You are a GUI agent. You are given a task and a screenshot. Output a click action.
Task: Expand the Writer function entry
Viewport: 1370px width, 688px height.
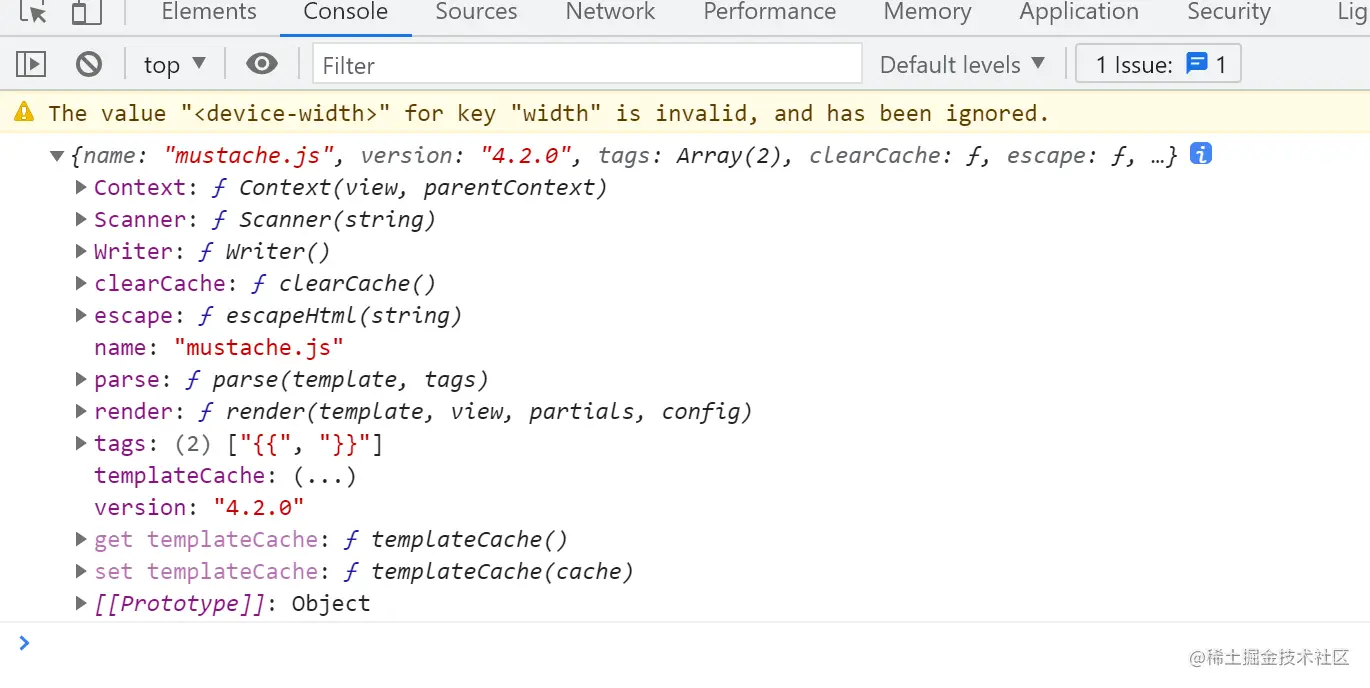click(82, 251)
